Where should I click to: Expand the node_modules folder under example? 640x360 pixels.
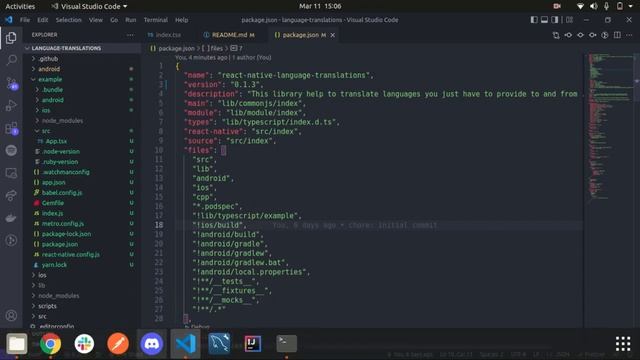[82, 120]
